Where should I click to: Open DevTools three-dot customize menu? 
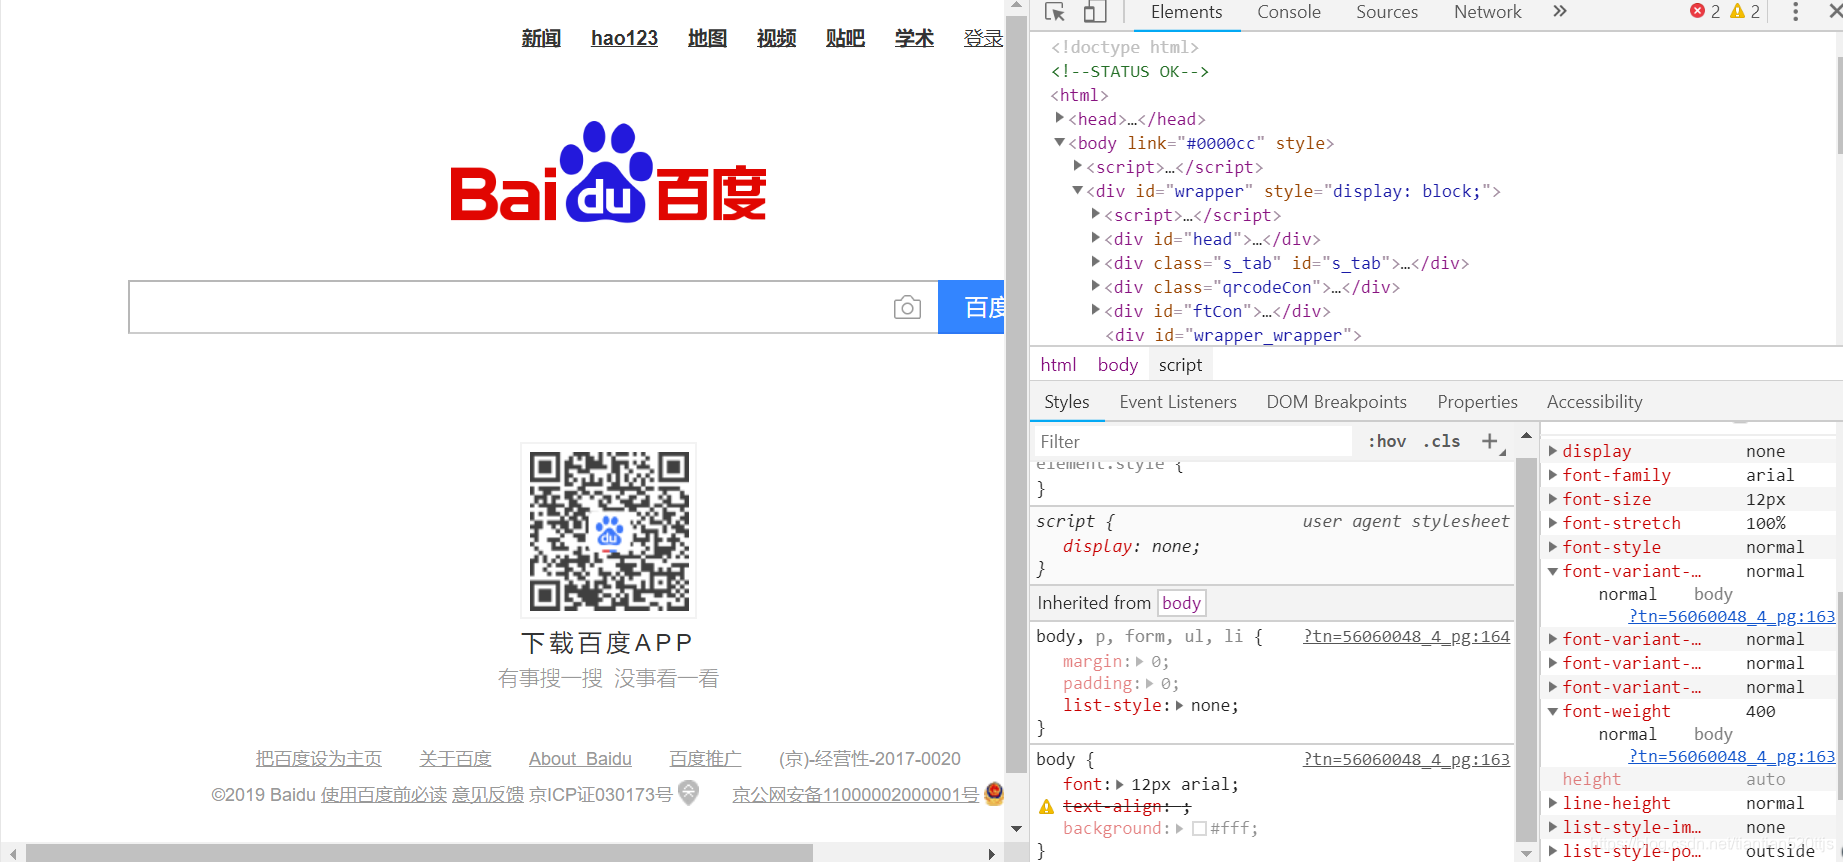point(1795,12)
